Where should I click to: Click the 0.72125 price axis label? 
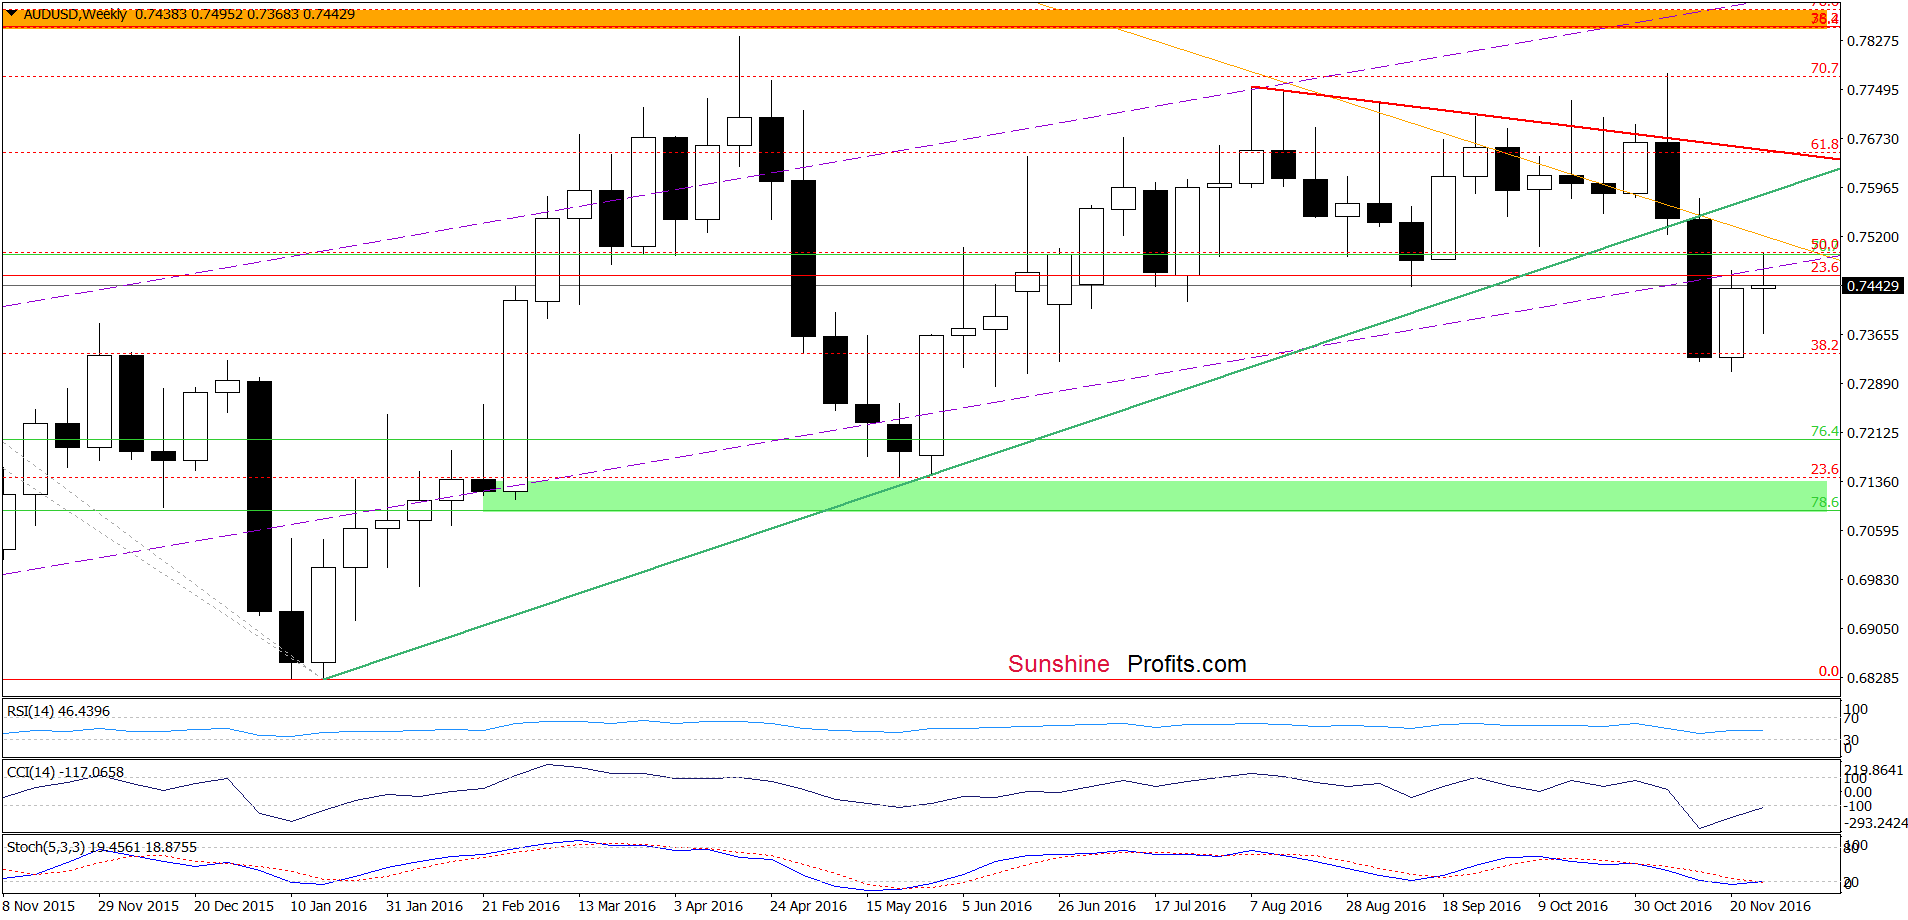click(x=1873, y=433)
